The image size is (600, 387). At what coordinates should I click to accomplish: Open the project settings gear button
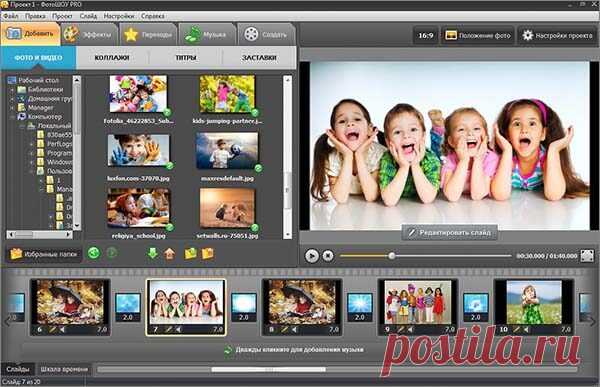[557, 36]
